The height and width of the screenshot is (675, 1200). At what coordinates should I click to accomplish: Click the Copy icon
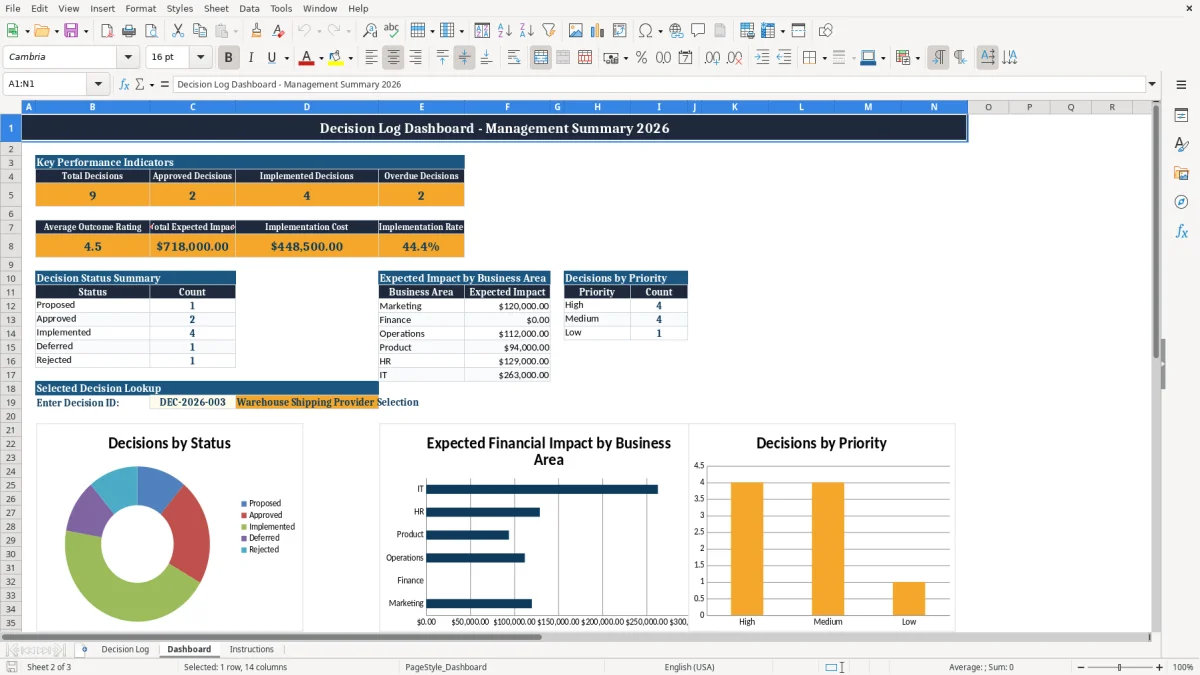pyautogui.click(x=199, y=31)
